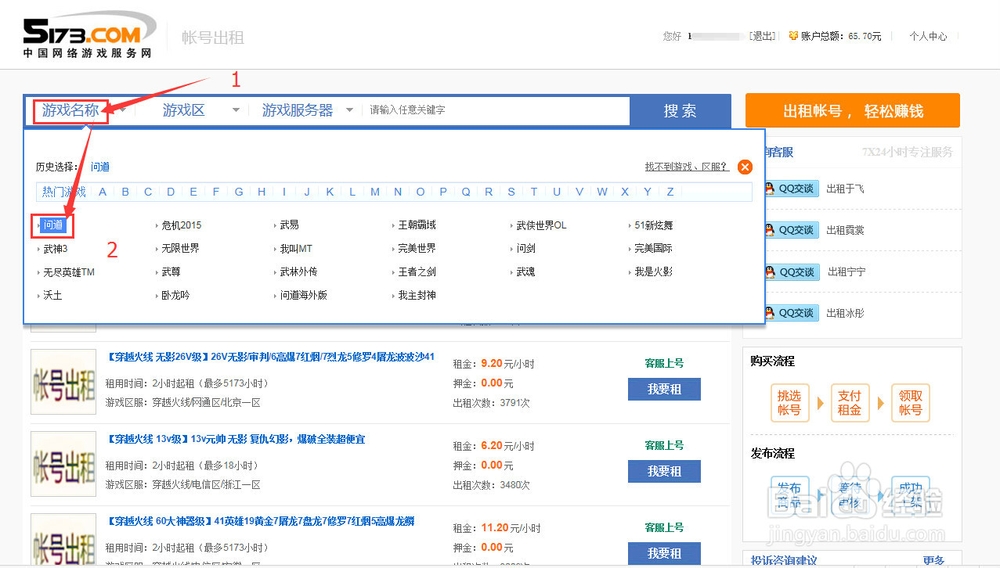Choose the game 沃土

point(52,295)
